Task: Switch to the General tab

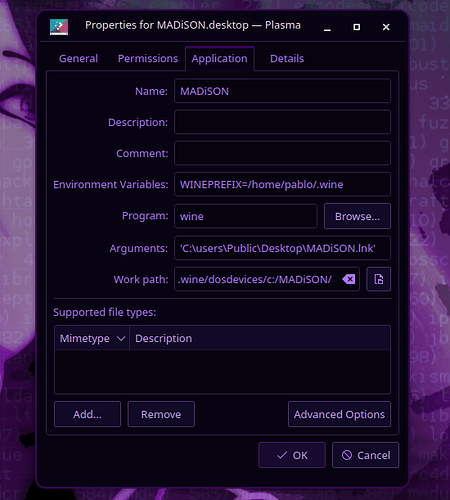Action: (x=78, y=59)
